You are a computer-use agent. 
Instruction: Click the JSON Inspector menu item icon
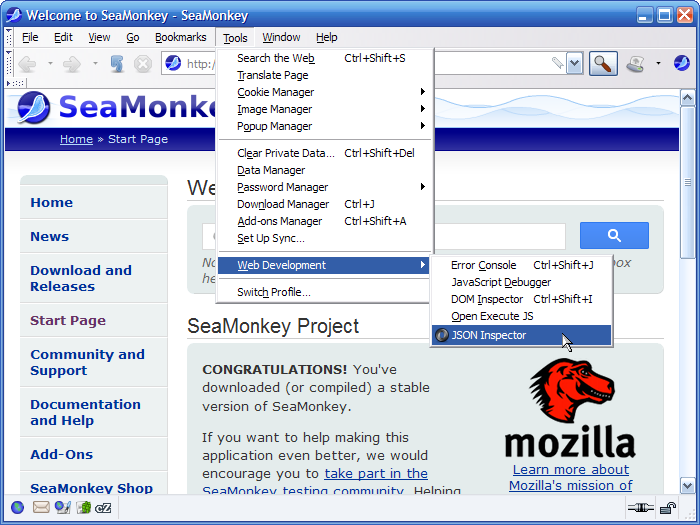(442, 335)
